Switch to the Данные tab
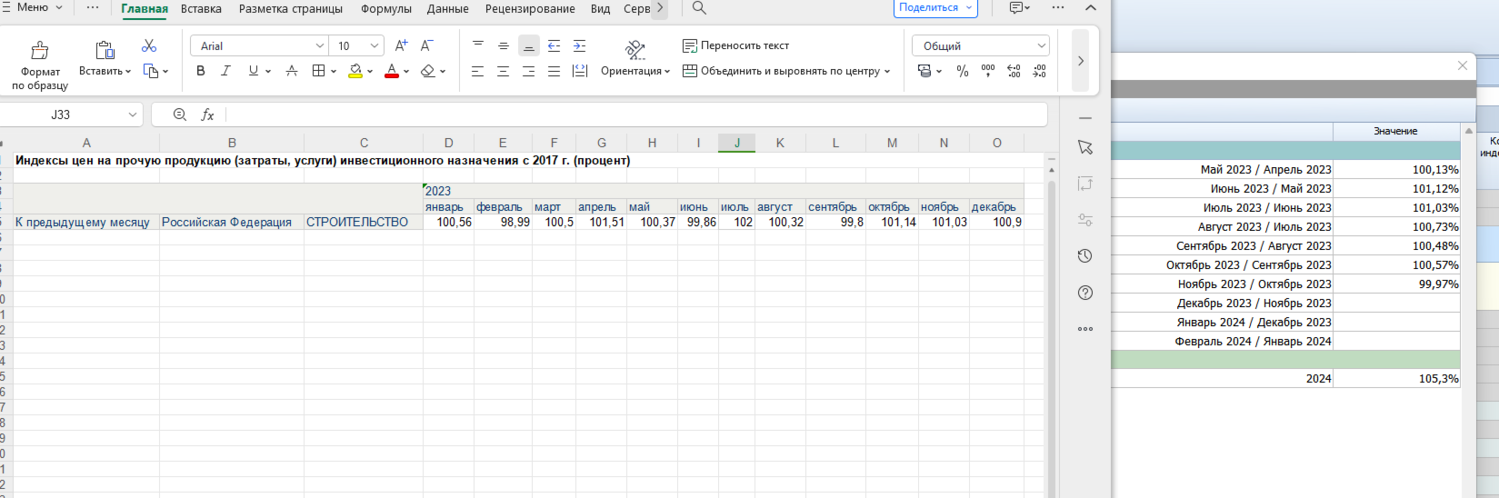The width and height of the screenshot is (1499, 498). 448,8
